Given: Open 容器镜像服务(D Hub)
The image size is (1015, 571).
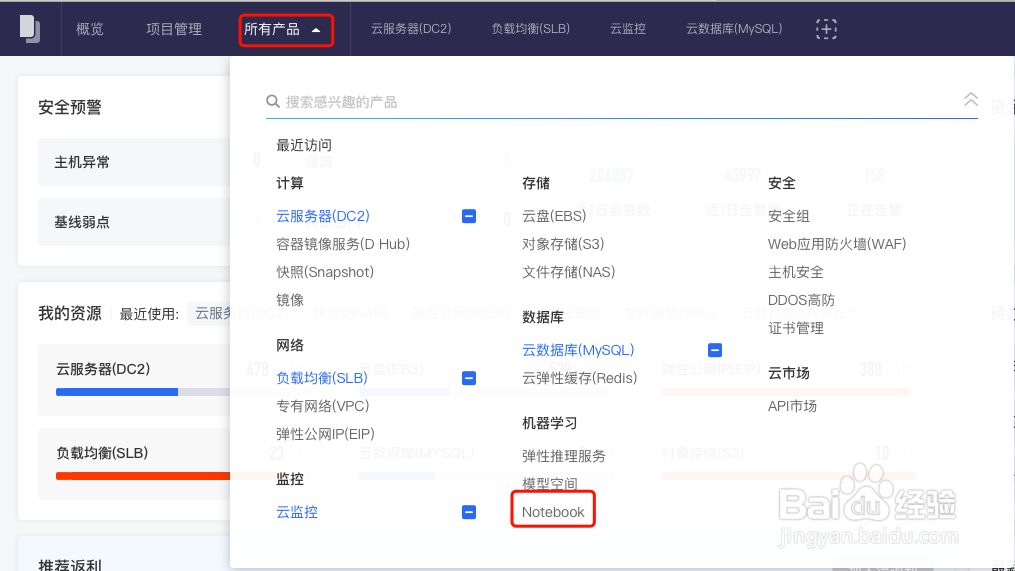Looking at the screenshot, I should click(342, 244).
